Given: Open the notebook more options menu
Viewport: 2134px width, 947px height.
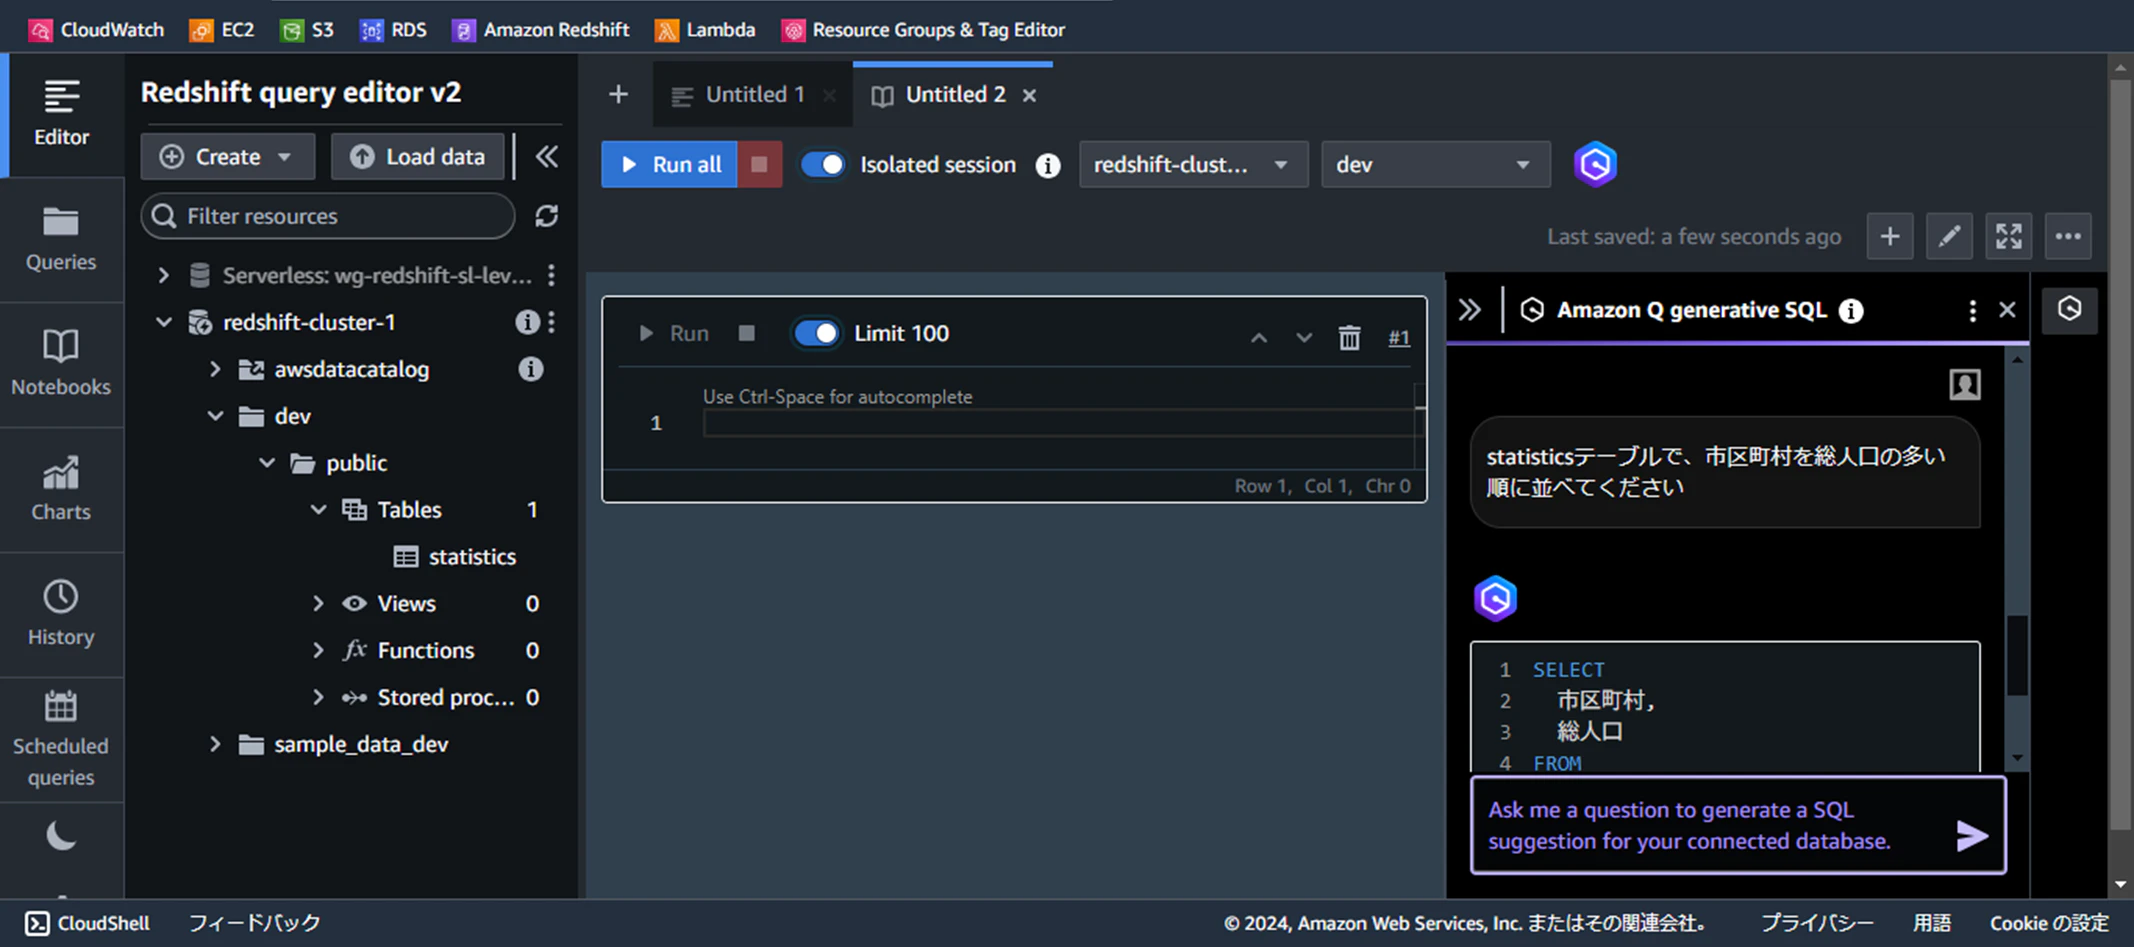Looking at the screenshot, I should (x=2068, y=237).
